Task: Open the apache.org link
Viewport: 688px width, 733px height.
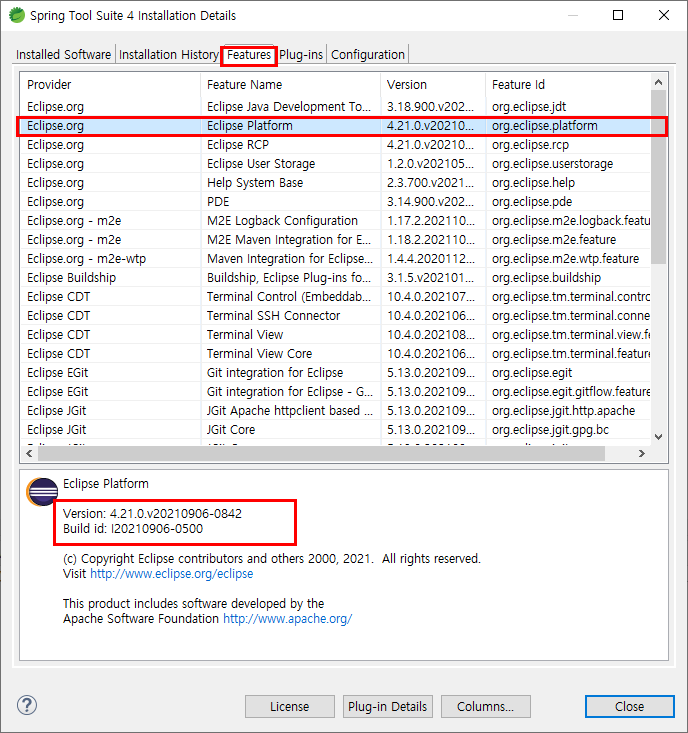Action: 287,618
